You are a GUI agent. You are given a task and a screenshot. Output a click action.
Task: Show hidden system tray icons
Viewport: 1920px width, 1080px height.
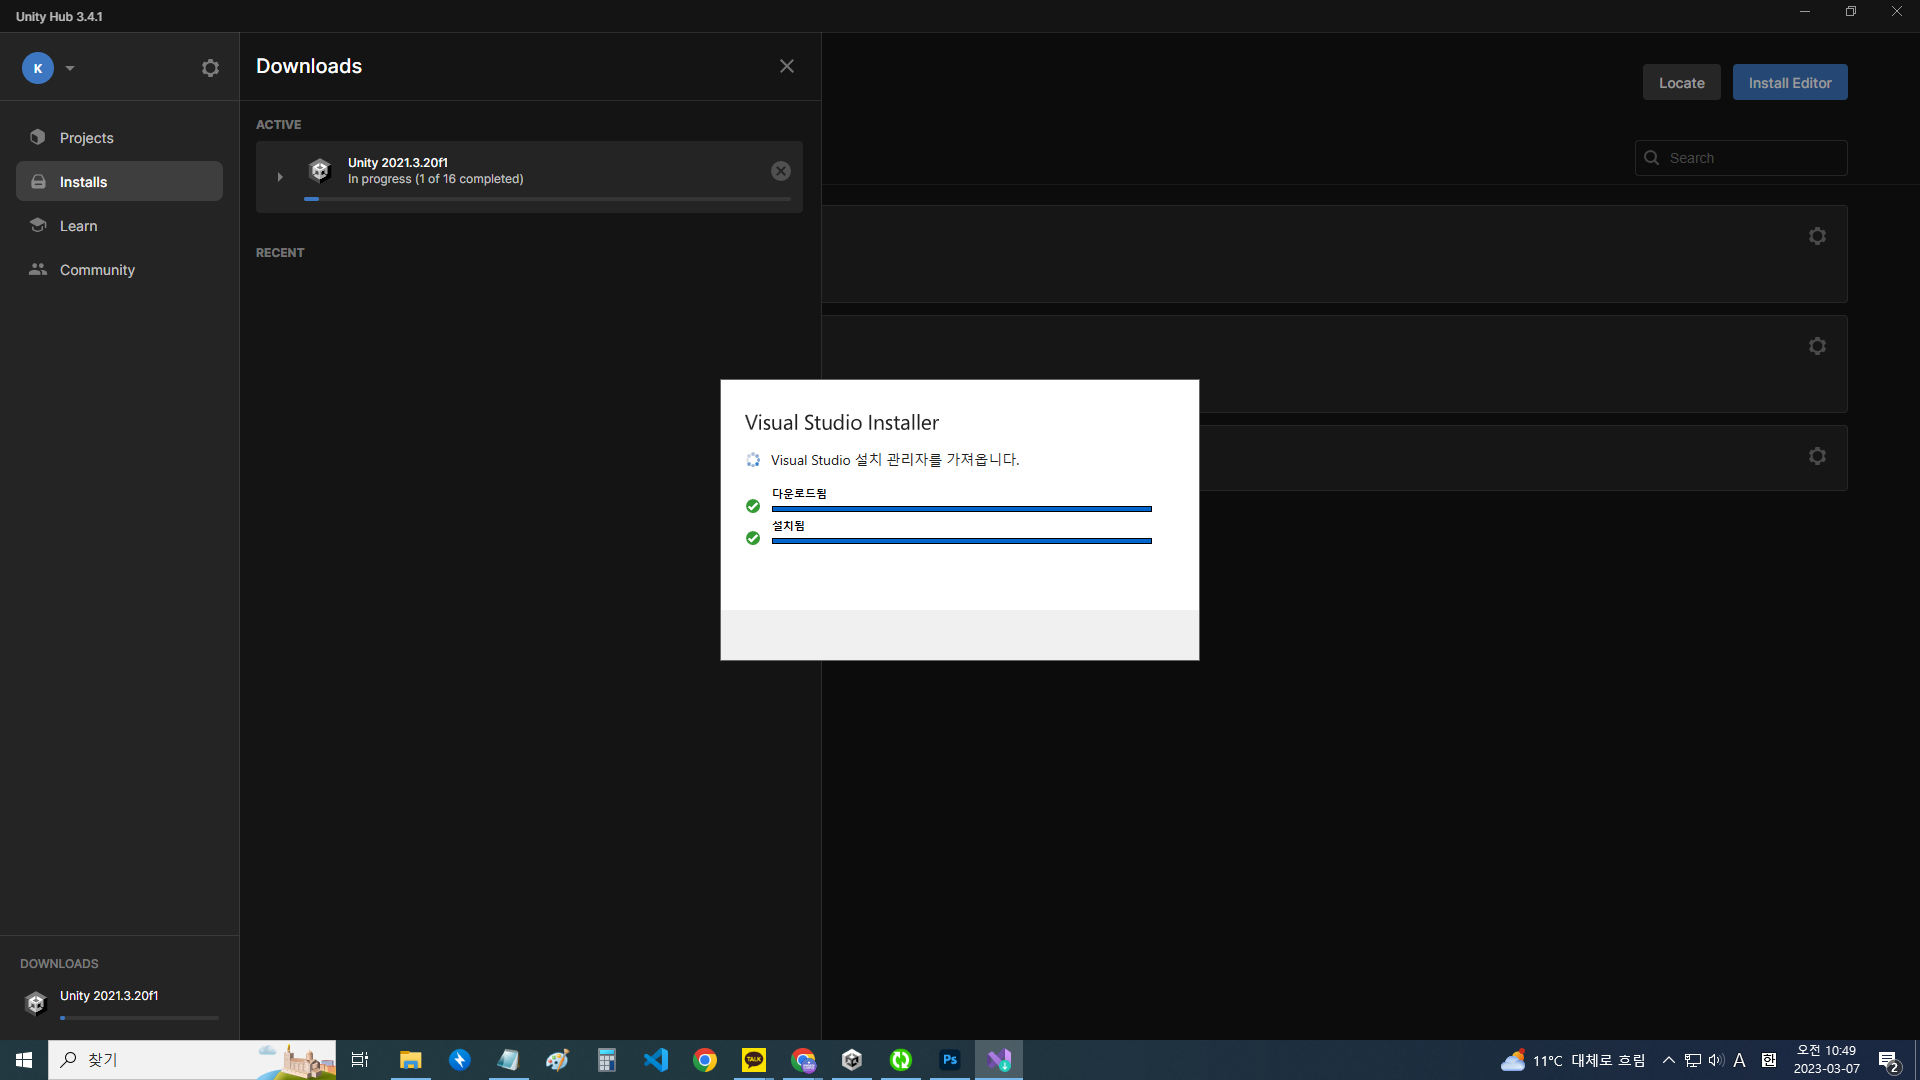(x=1668, y=1060)
